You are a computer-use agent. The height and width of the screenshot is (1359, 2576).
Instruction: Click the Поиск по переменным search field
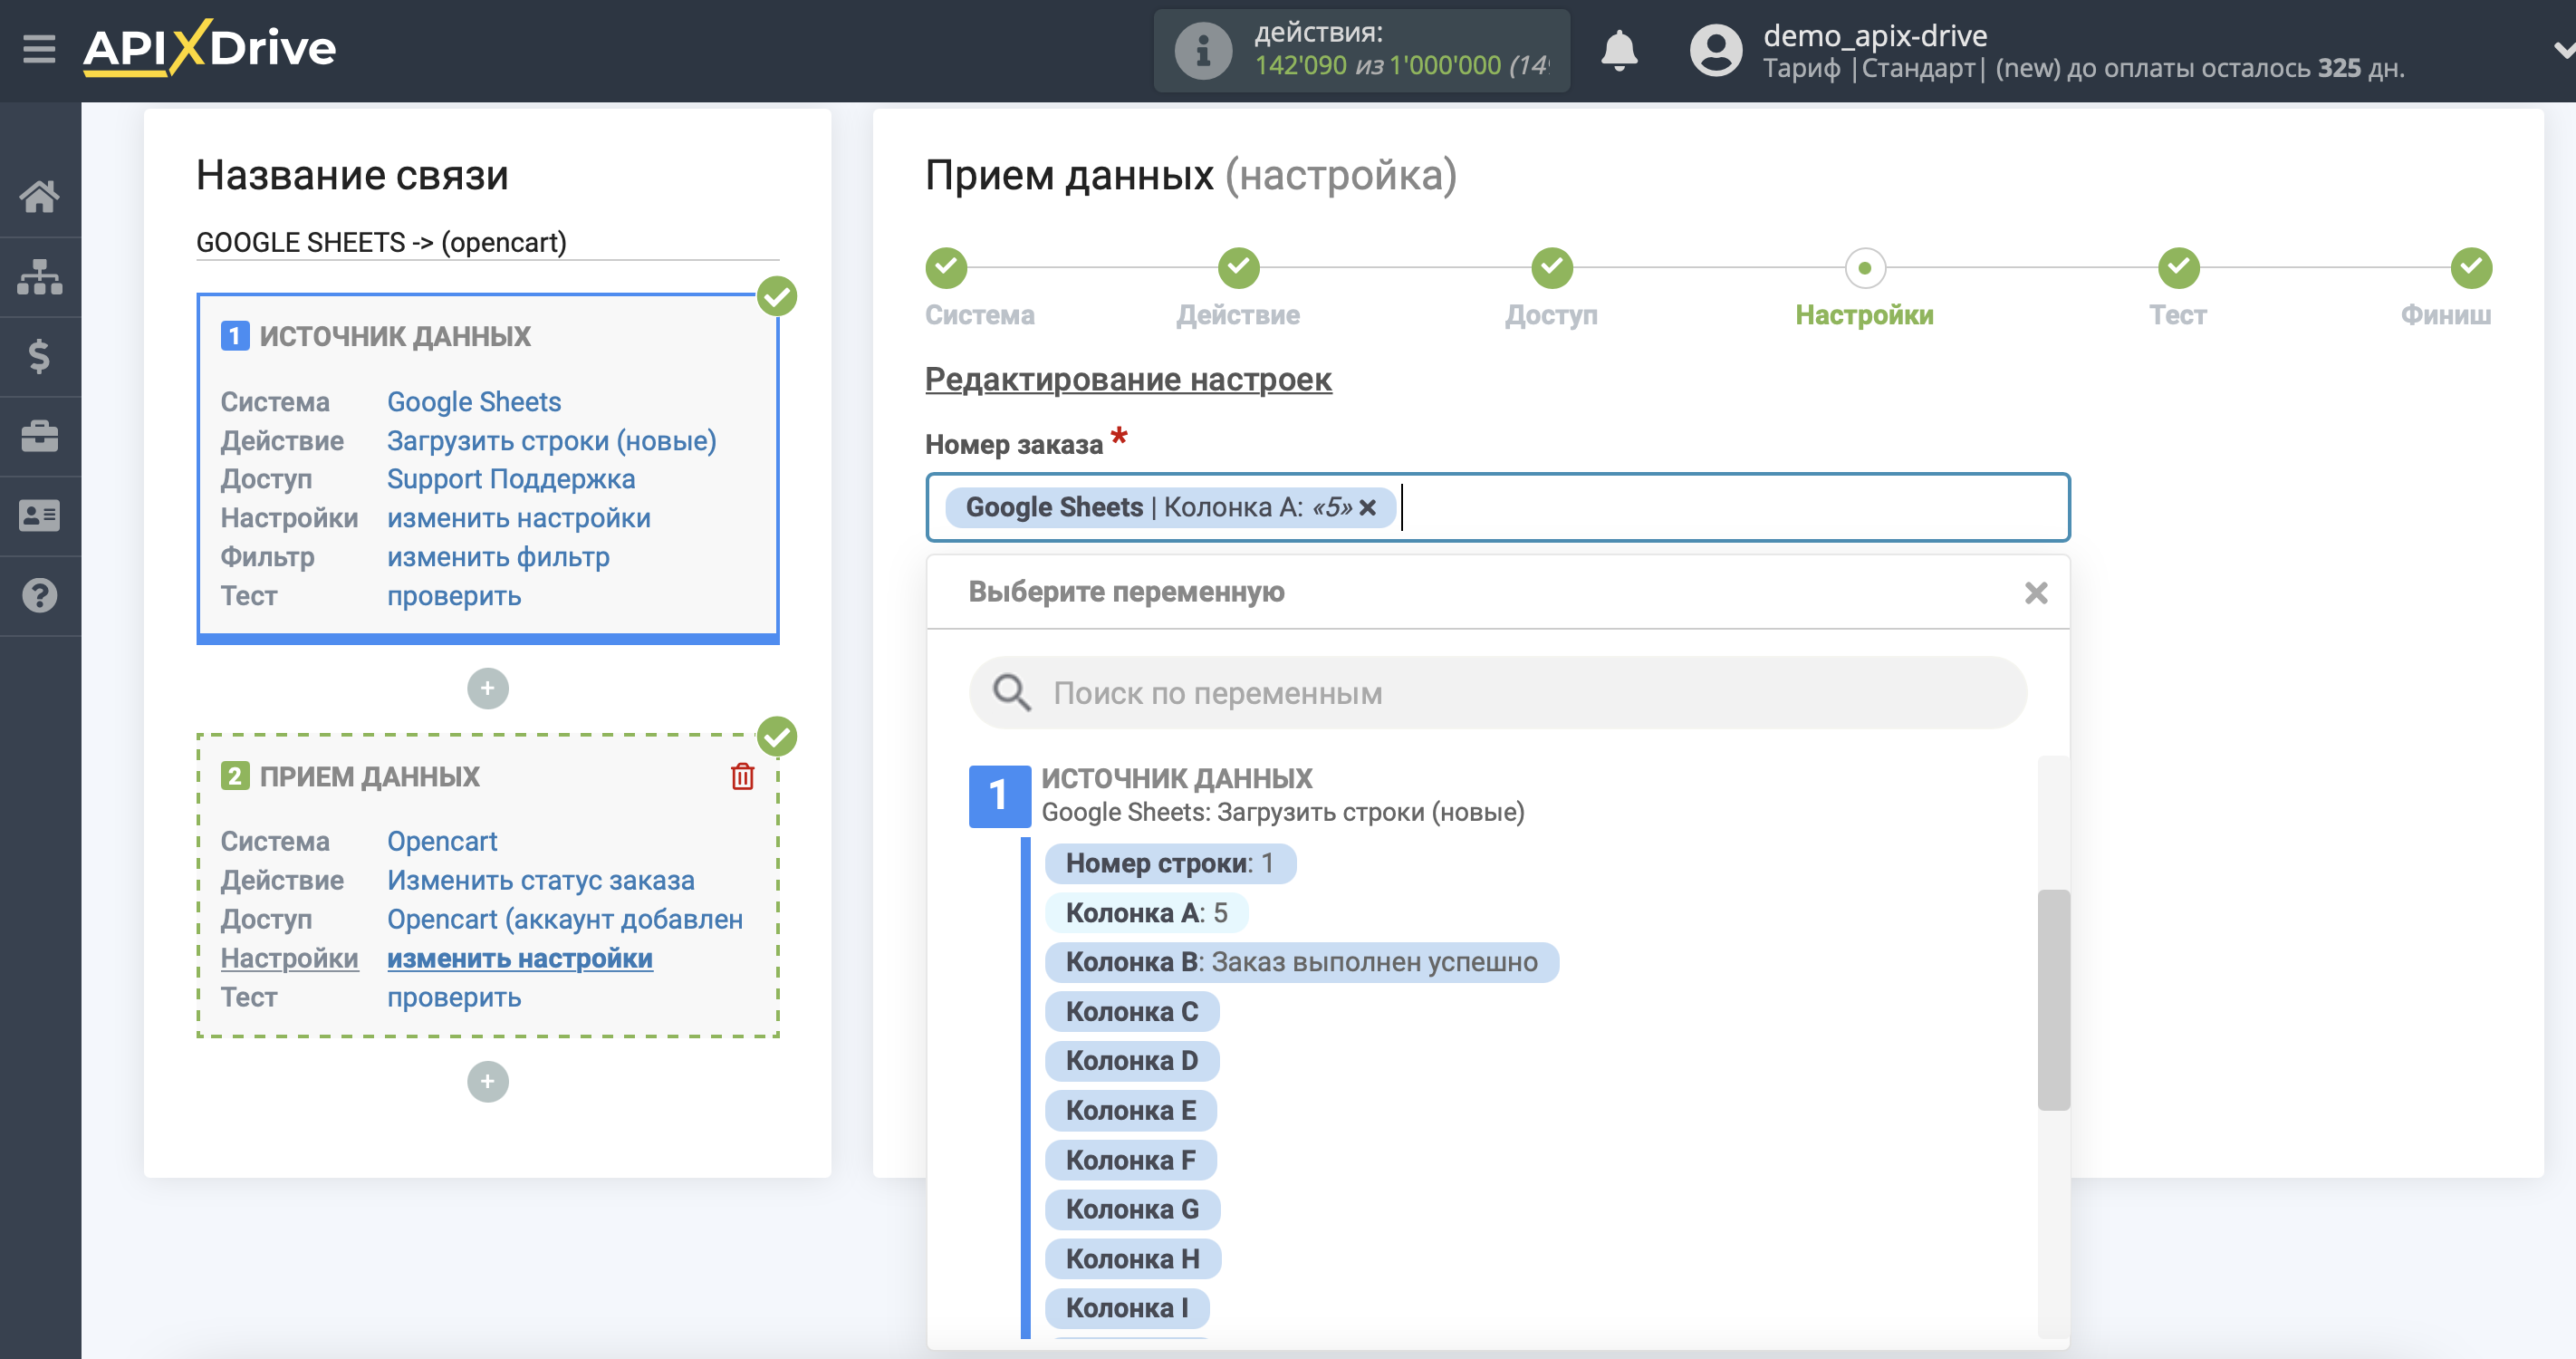point(1498,692)
